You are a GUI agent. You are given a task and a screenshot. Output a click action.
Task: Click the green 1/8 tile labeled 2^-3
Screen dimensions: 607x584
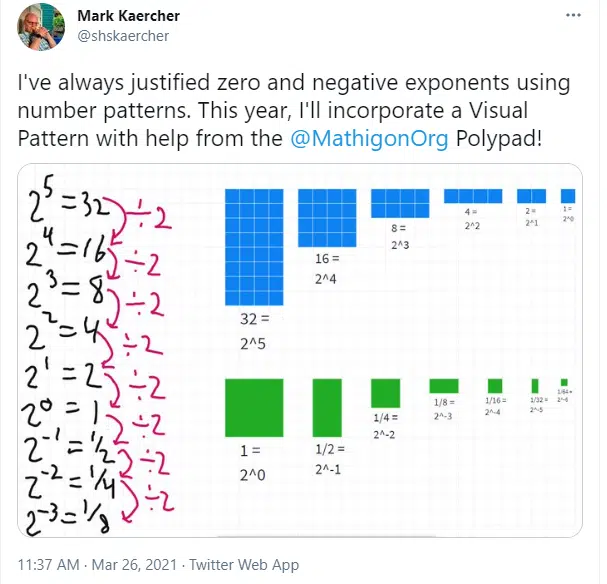[444, 386]
